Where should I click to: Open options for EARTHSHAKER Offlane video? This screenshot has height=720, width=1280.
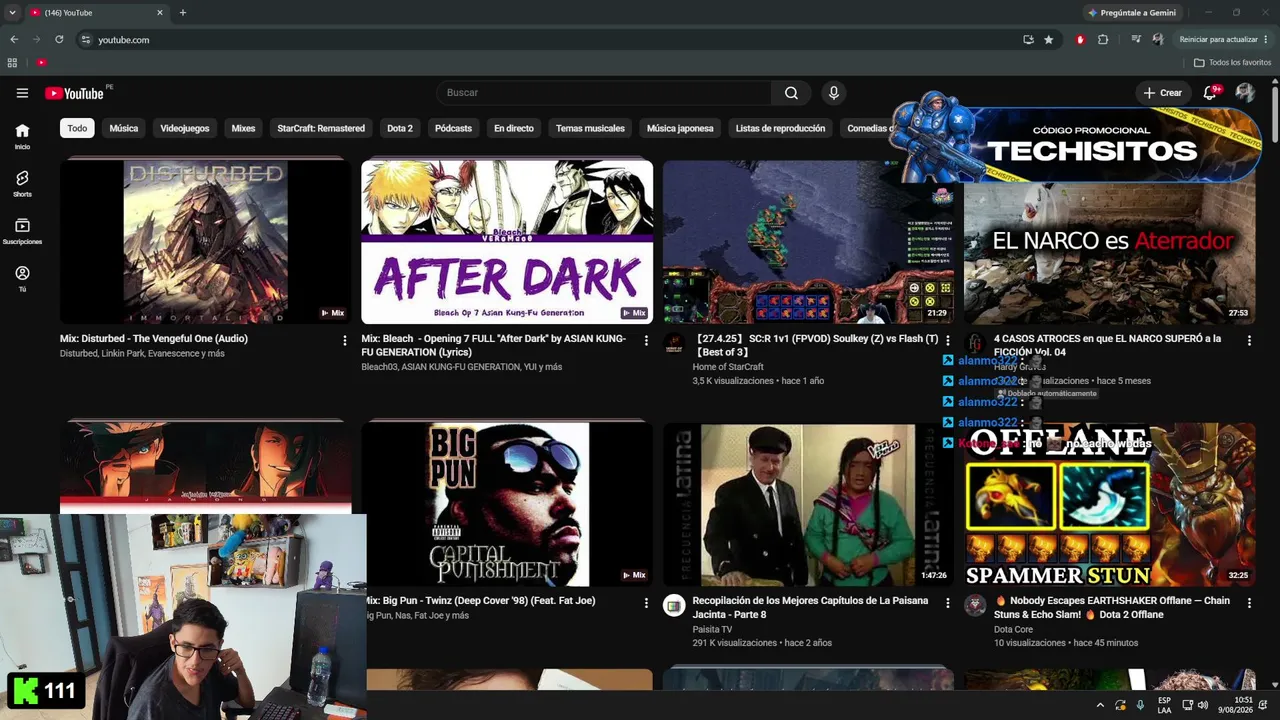(x=1249, y=603)
